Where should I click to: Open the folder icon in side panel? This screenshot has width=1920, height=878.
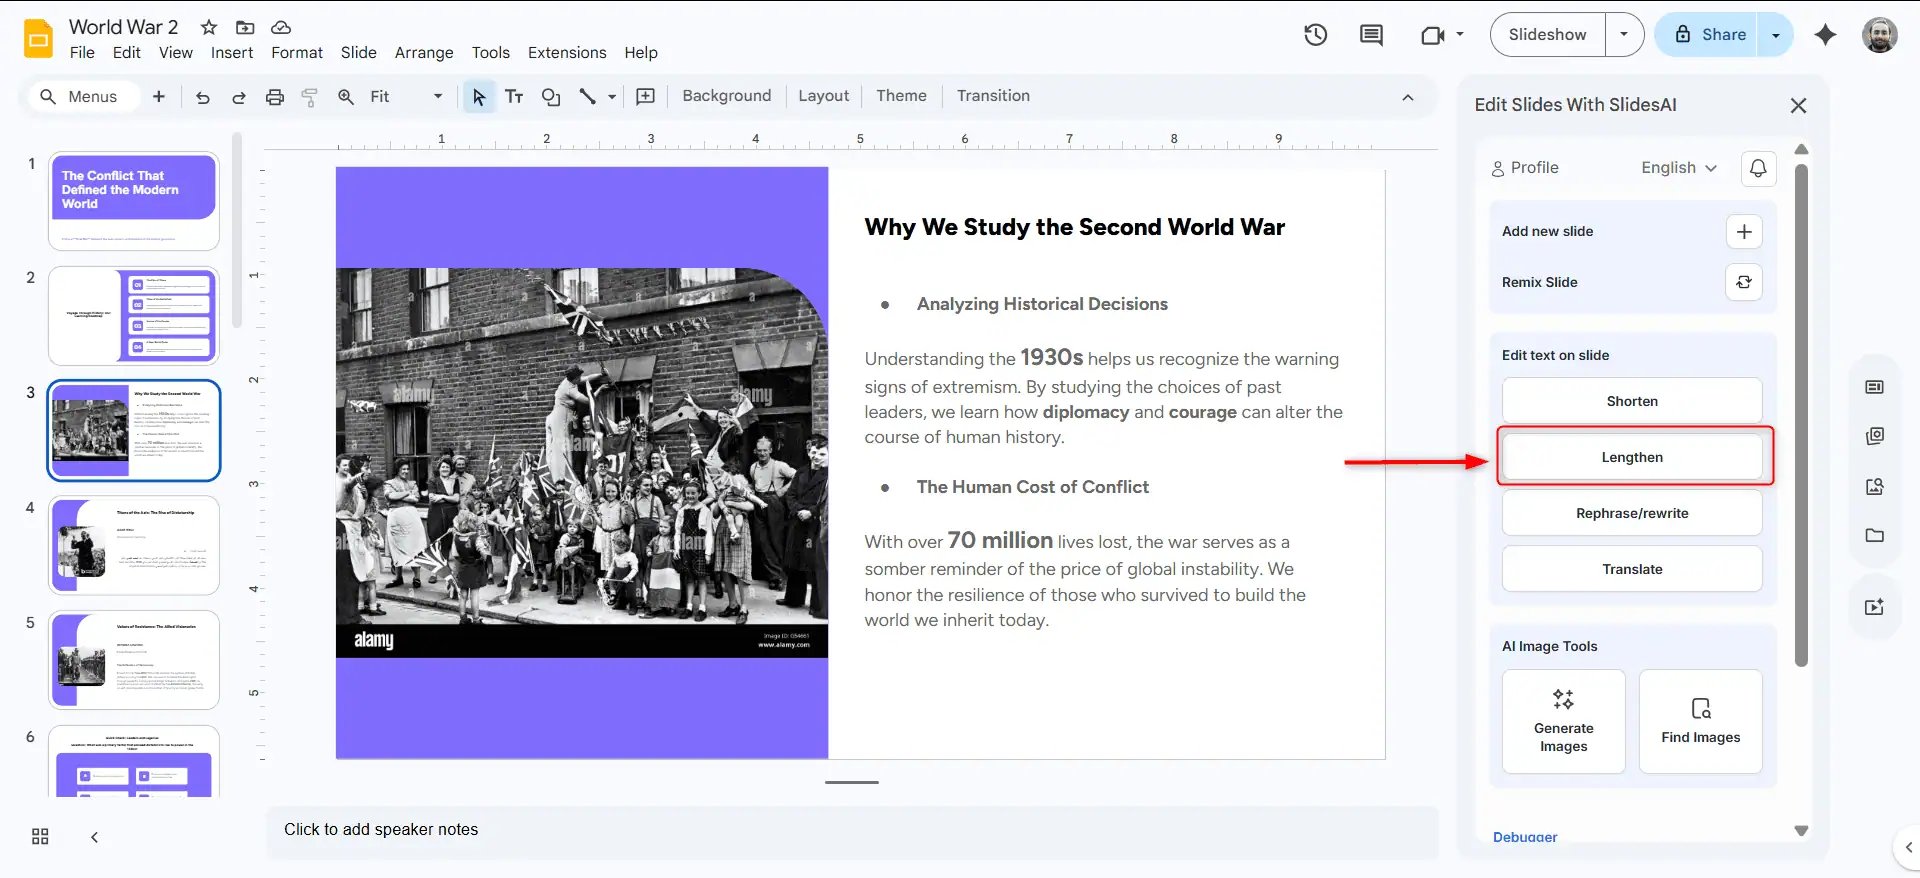pyautogui.click(x=1875, y=535)
